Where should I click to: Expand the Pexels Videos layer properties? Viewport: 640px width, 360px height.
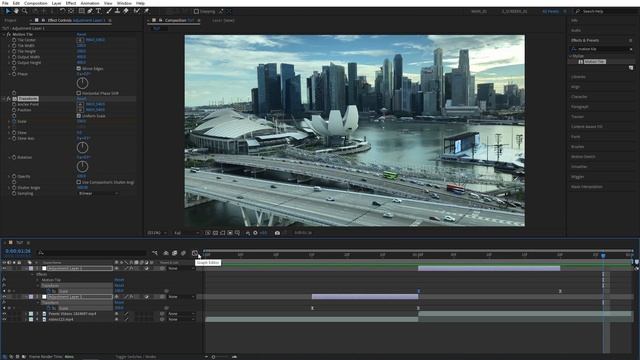click(x=26, y=313)
